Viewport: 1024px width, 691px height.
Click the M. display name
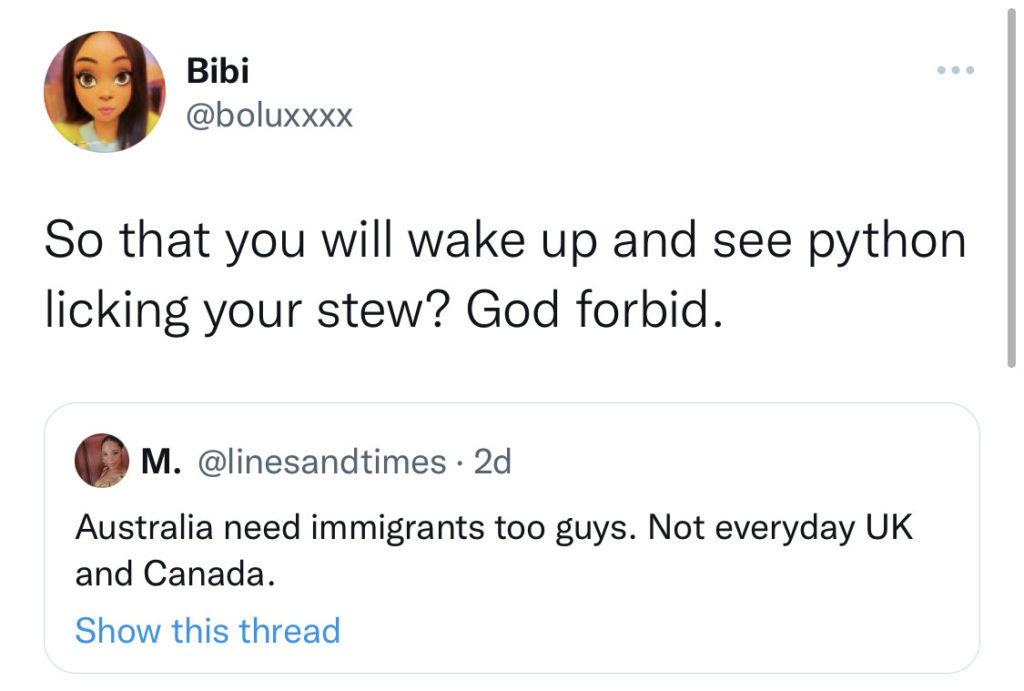tap(161, 461)
